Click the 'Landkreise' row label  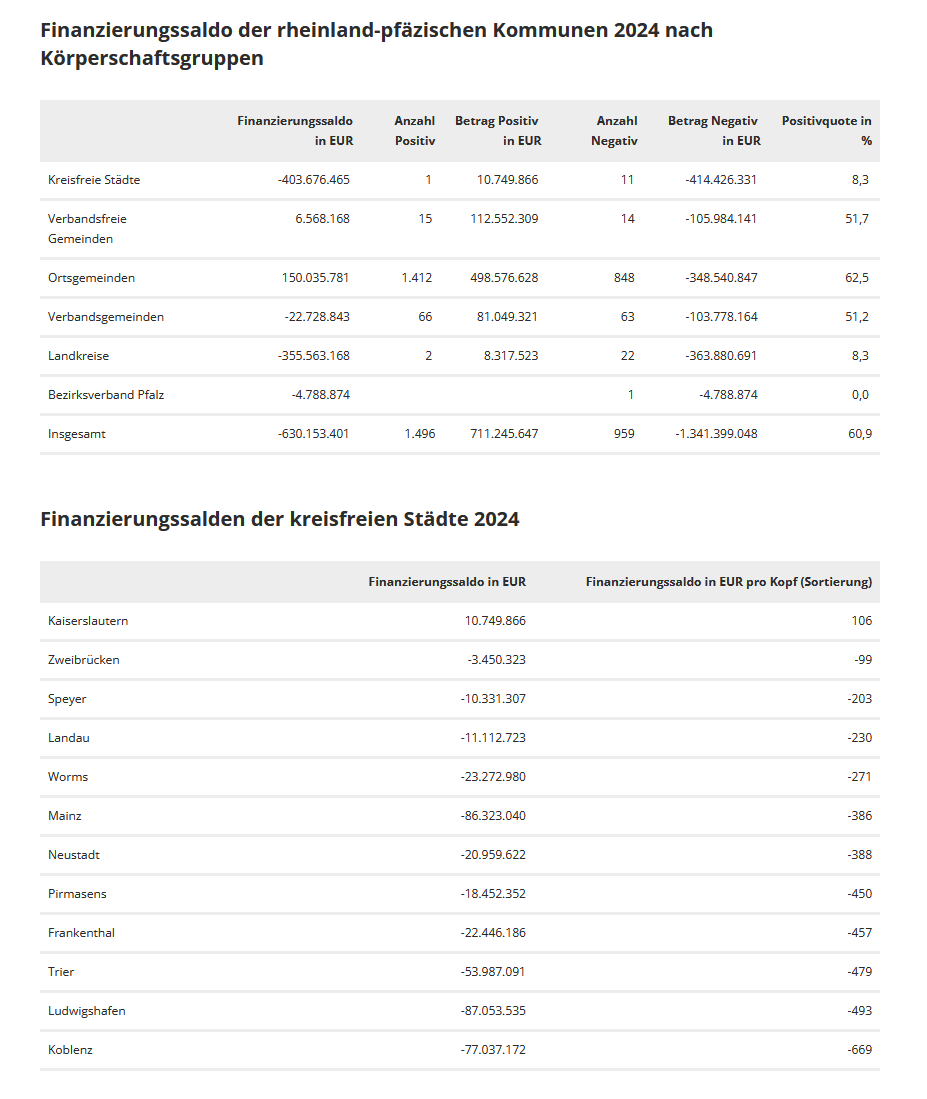pyautogui.click(x=78, y=356)
